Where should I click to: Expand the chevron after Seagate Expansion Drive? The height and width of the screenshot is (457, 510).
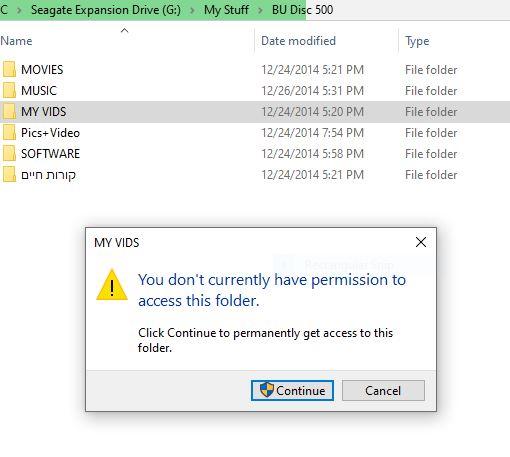pyautogui.click(x=192, y=10)
